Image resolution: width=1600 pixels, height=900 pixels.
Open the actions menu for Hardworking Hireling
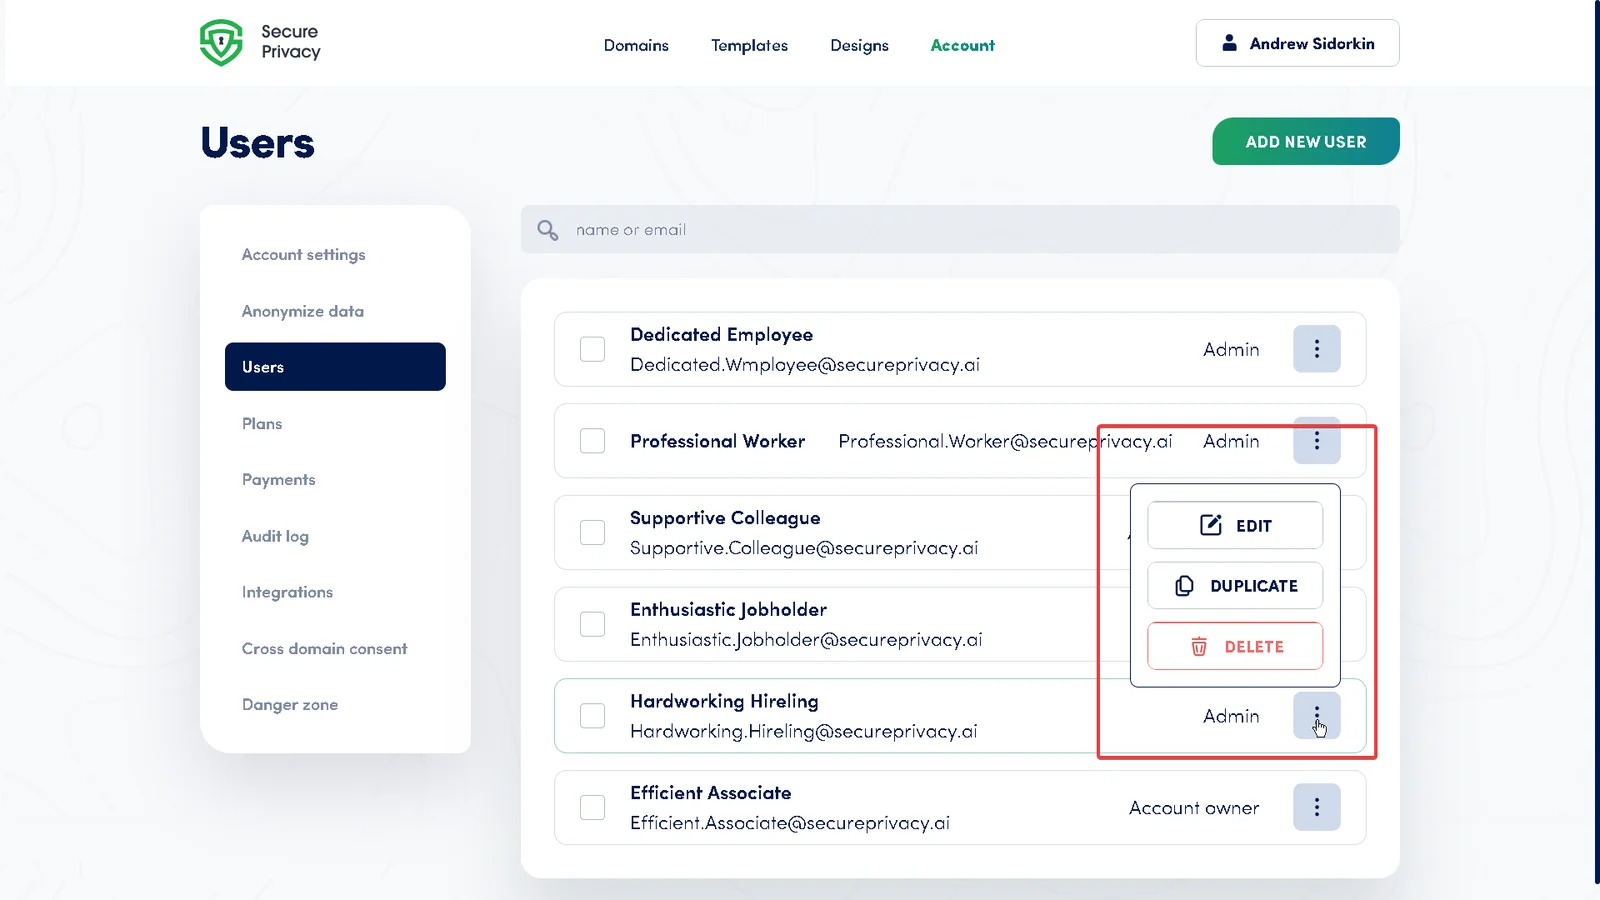tap(1317, 716)
